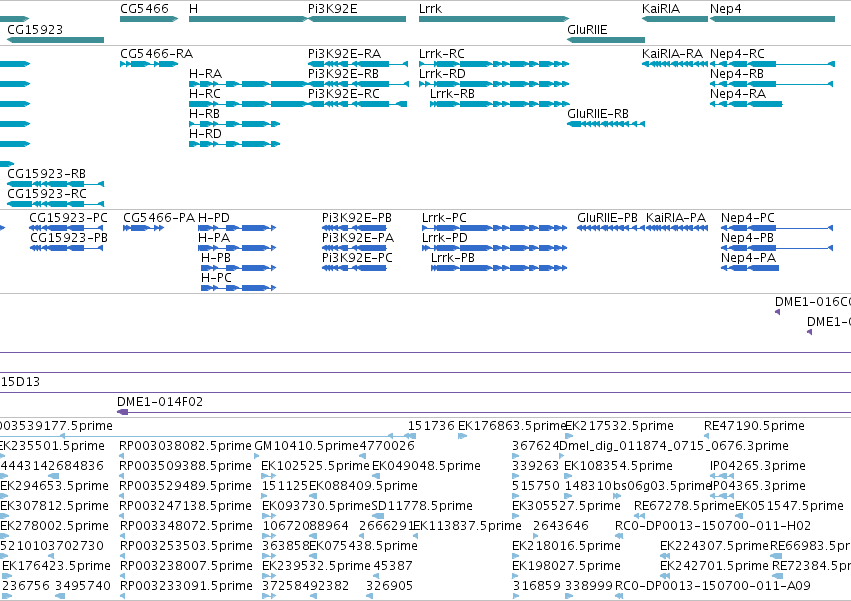851x601 pixels.
Task: Select the KaiRIA gene feature
Action: pos(675,19)
